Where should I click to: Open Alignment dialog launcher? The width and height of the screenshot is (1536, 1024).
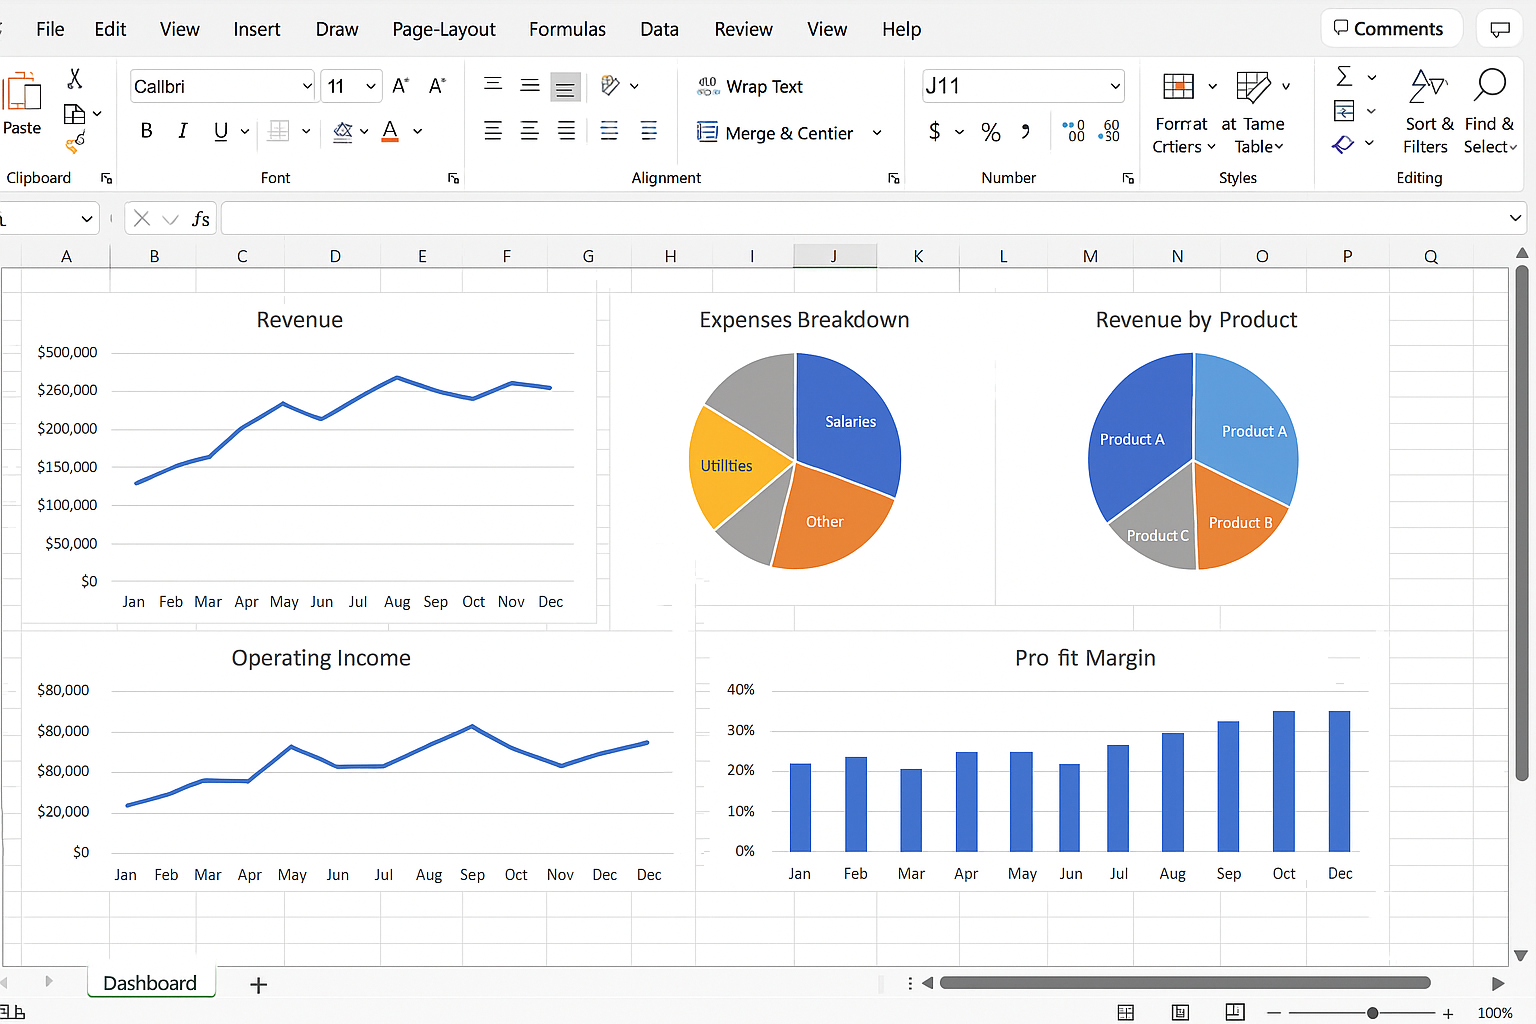(893, 178)
